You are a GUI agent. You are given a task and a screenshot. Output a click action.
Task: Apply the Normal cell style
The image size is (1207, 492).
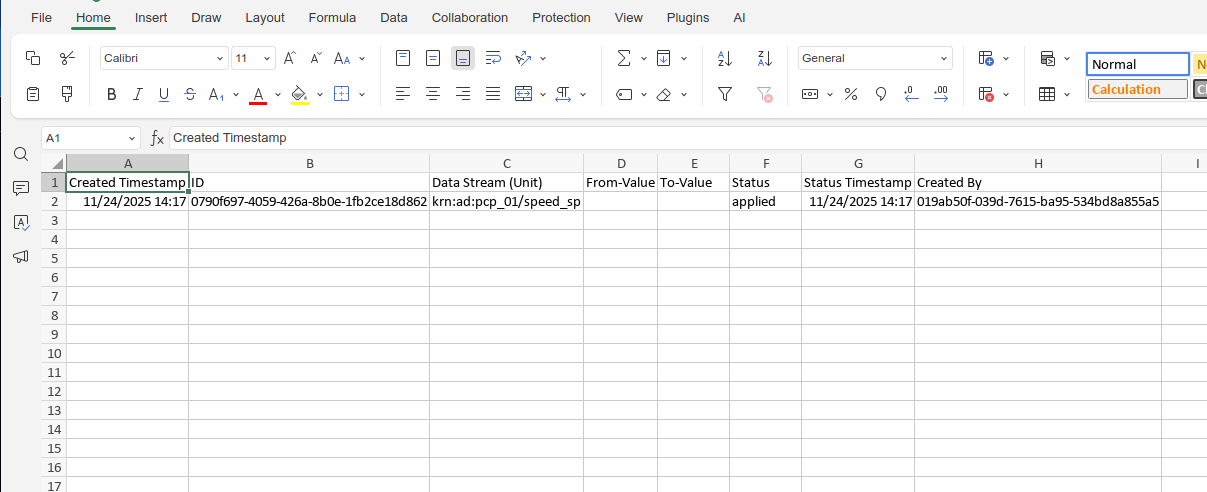point(1136,64)
